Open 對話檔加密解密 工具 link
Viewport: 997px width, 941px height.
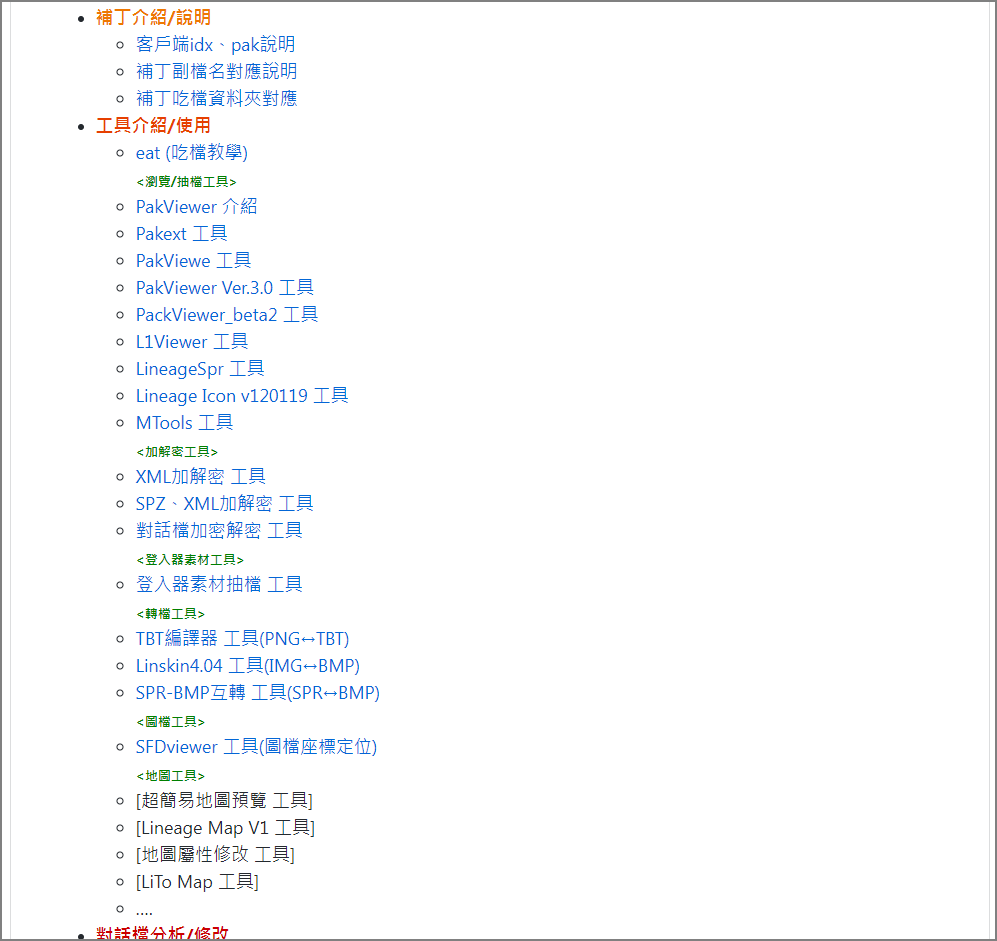(219, 531)
